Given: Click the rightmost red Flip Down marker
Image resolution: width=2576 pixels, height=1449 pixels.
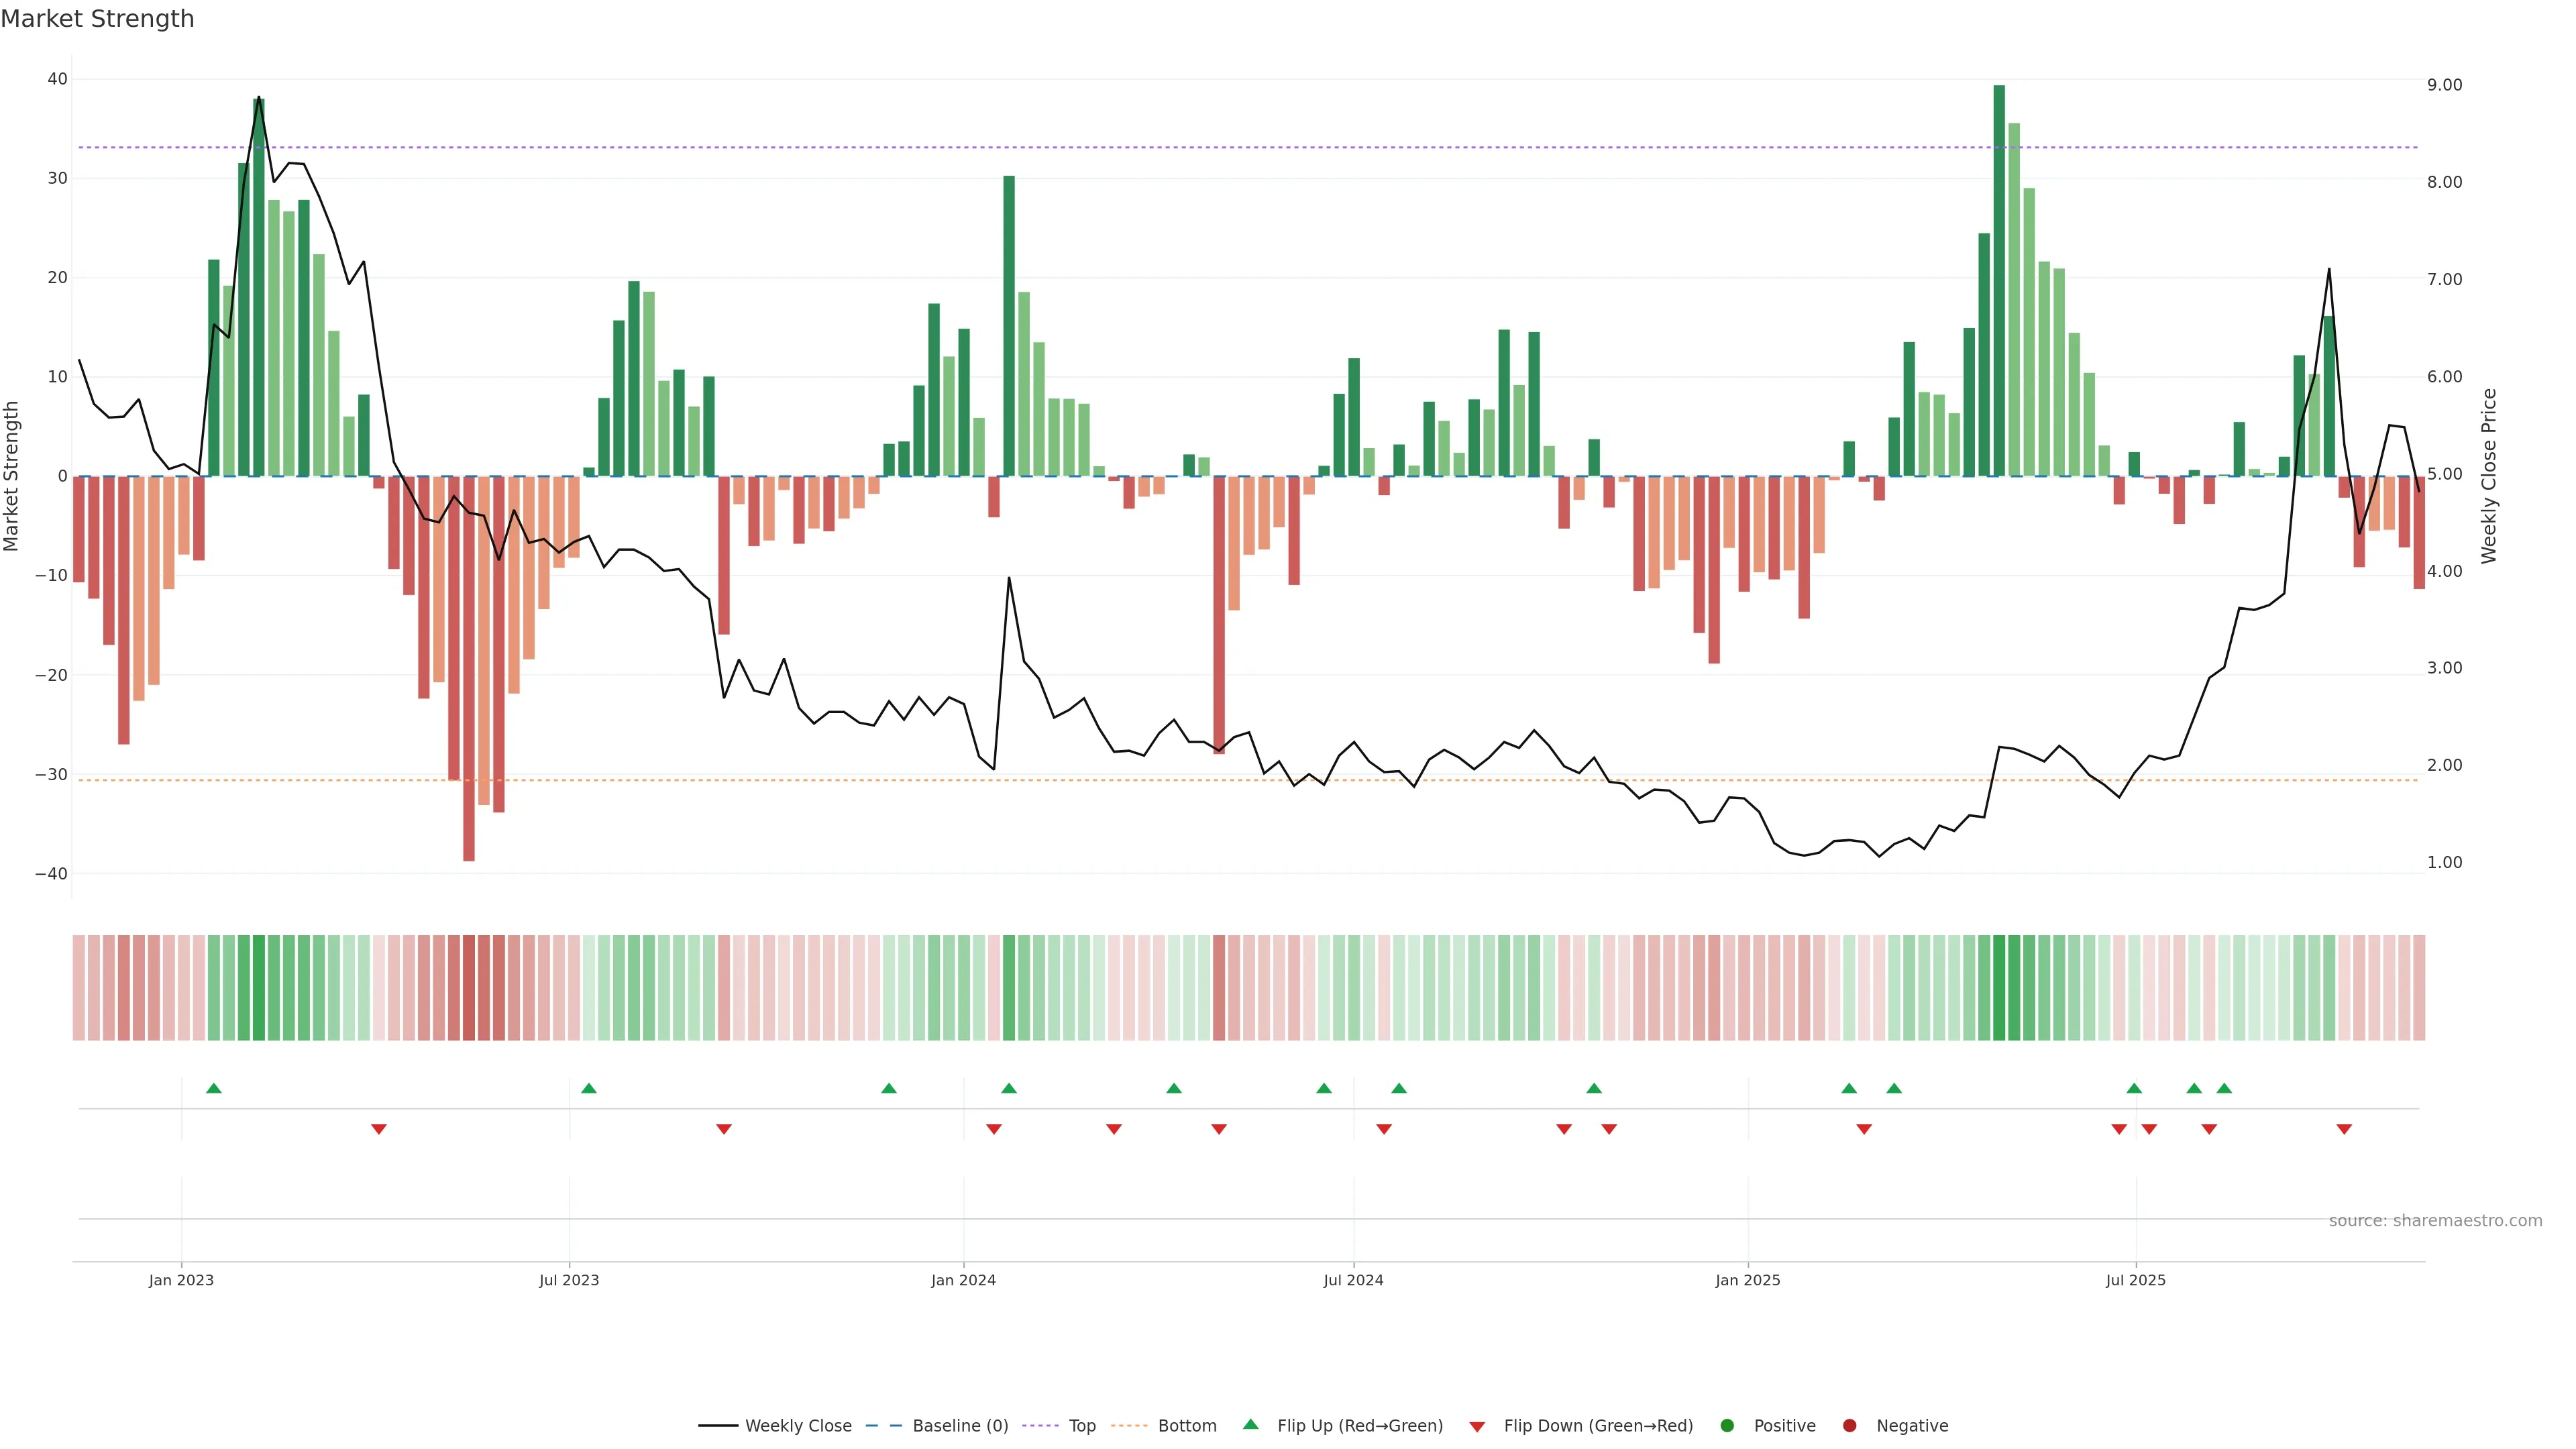Looking at the screenshot, I should [x=2344, y=1129].
